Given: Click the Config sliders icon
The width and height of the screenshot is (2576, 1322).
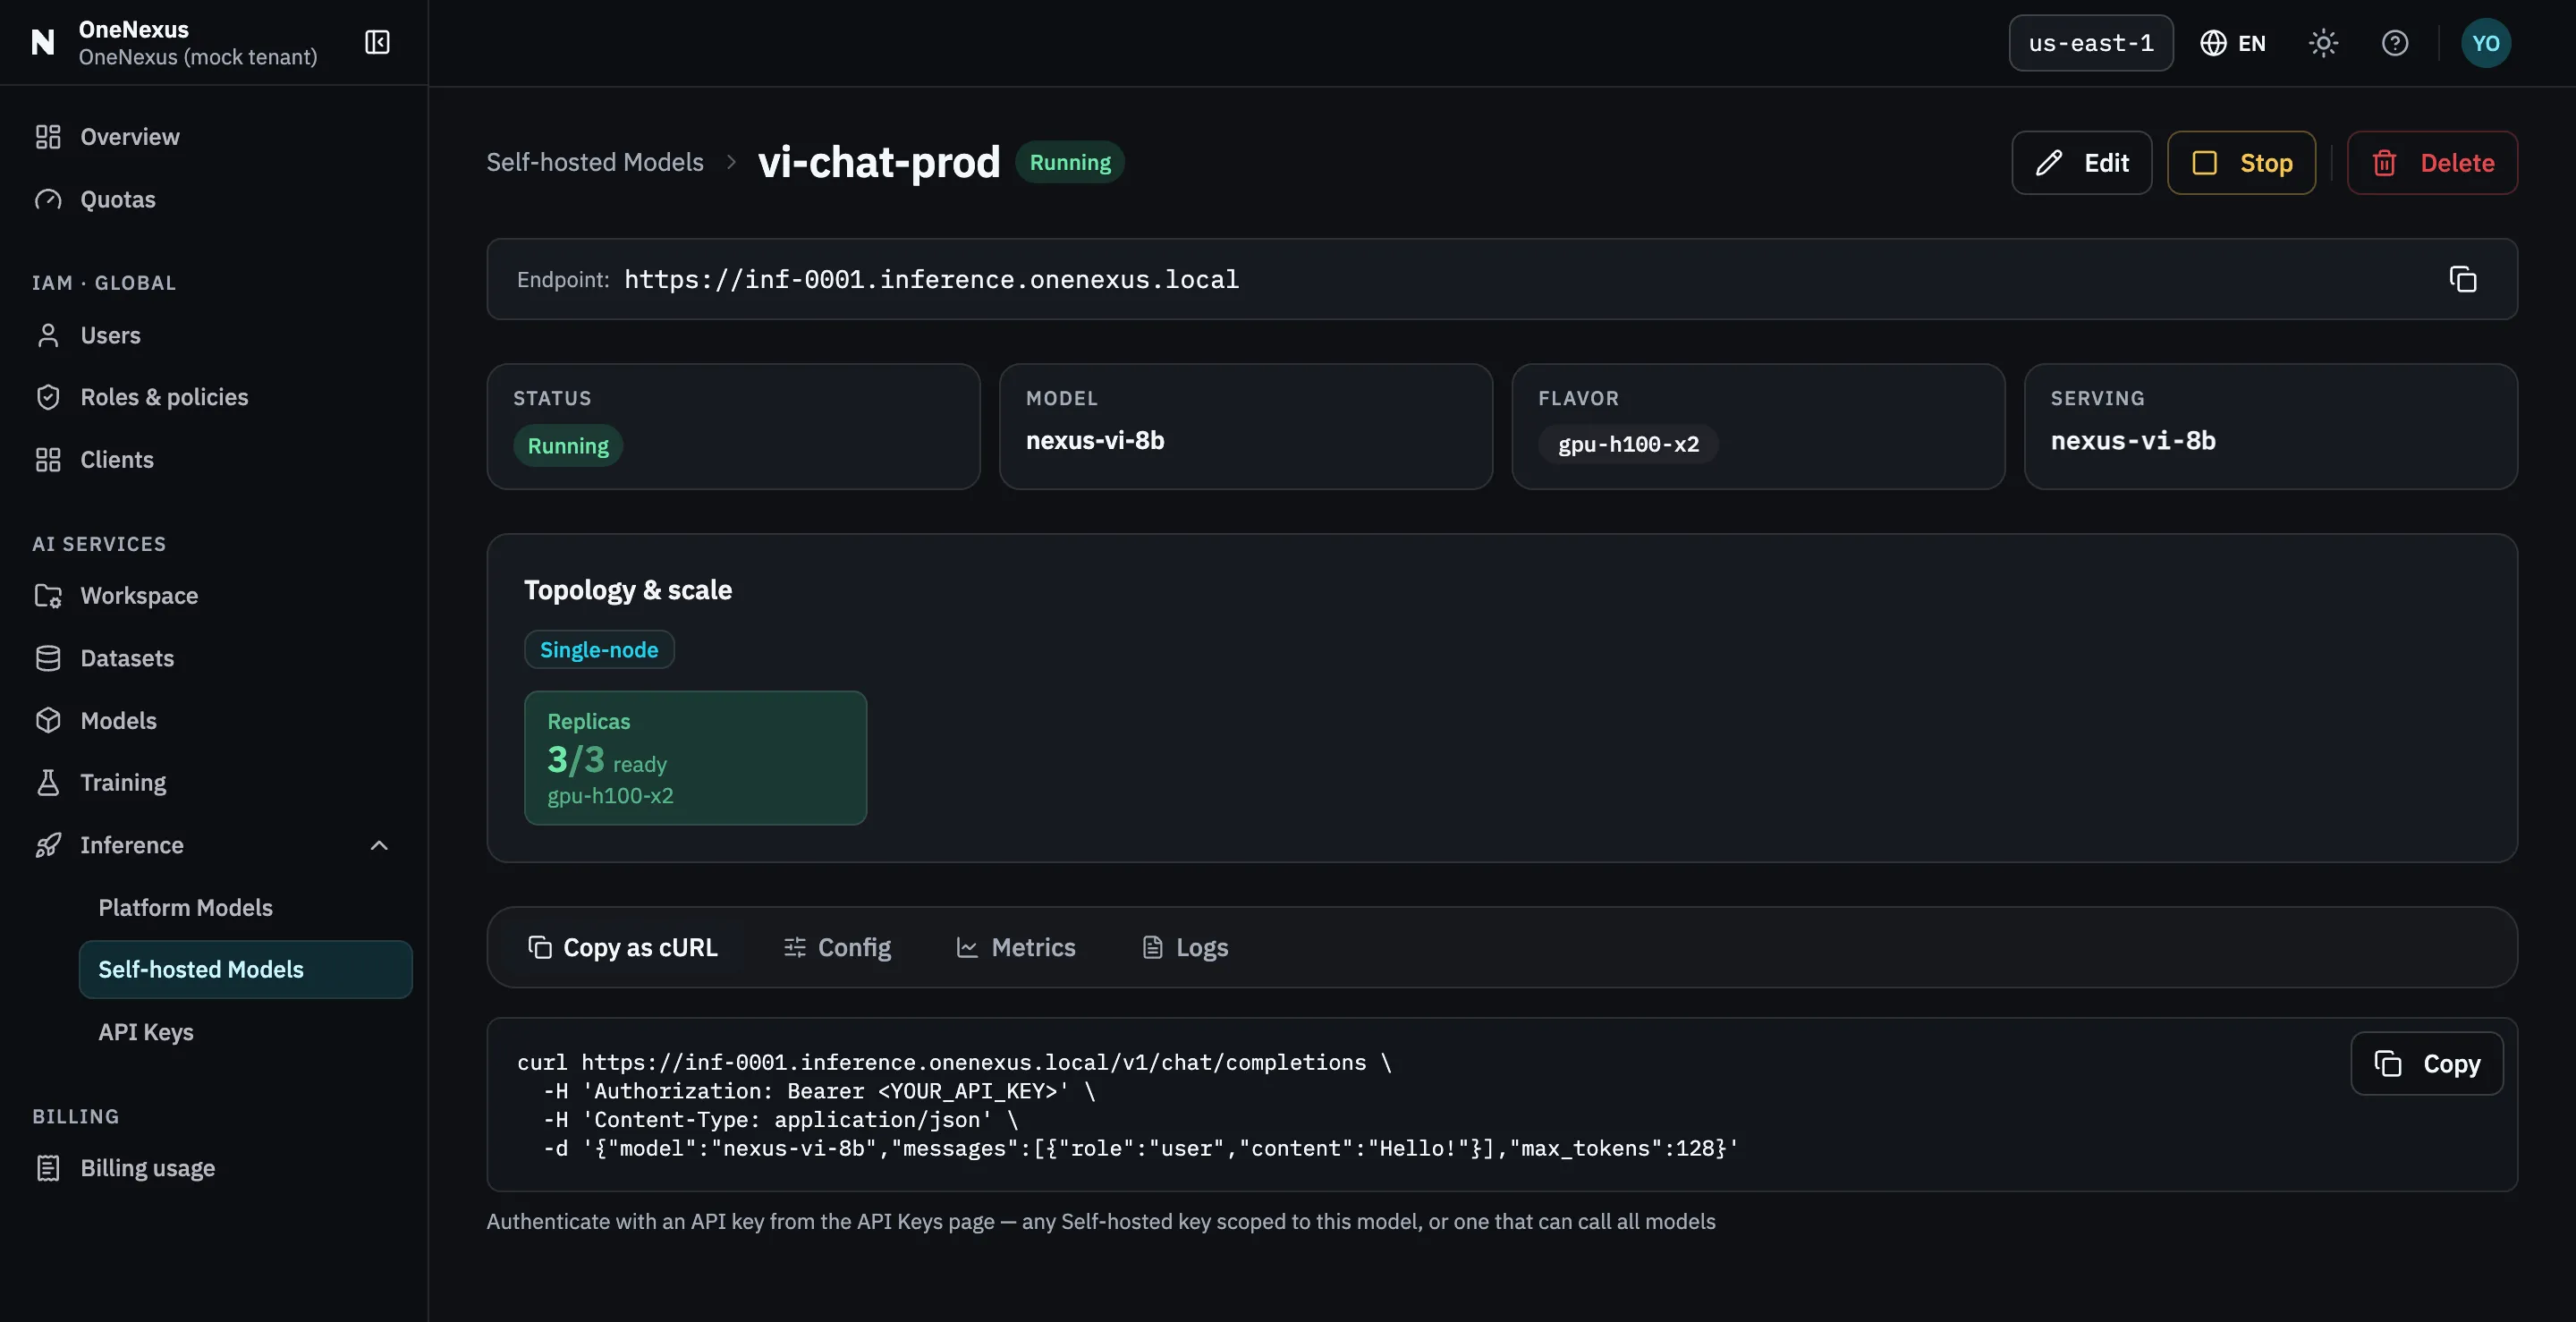Looking at the screenshot, I should click(x=795, y=947).
